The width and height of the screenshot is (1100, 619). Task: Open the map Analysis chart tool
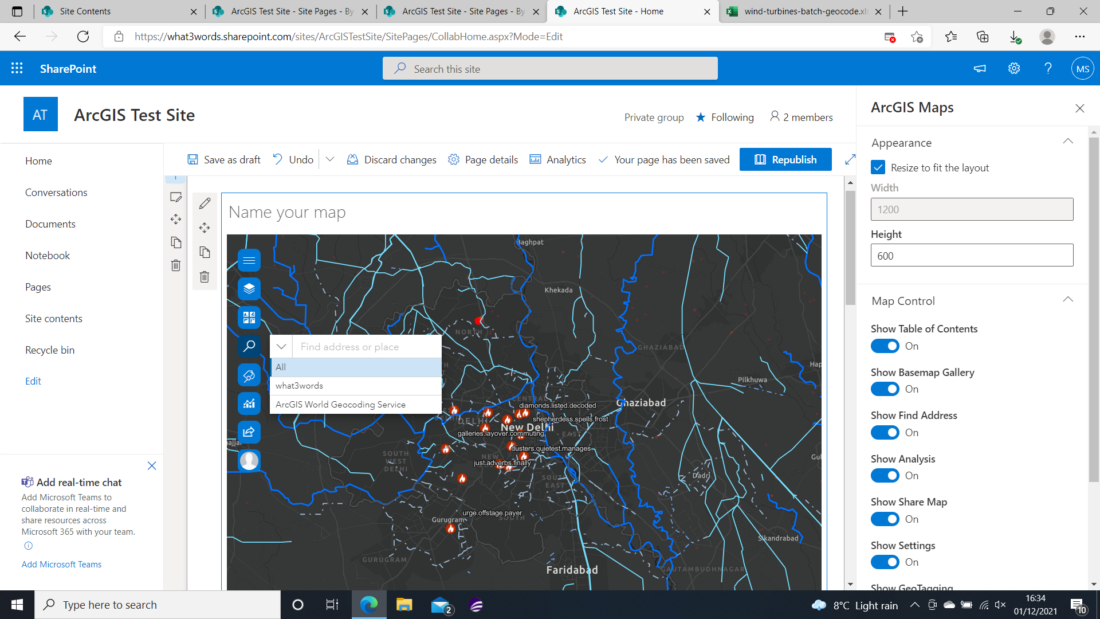pyautogui.click(x=249, y=404)
